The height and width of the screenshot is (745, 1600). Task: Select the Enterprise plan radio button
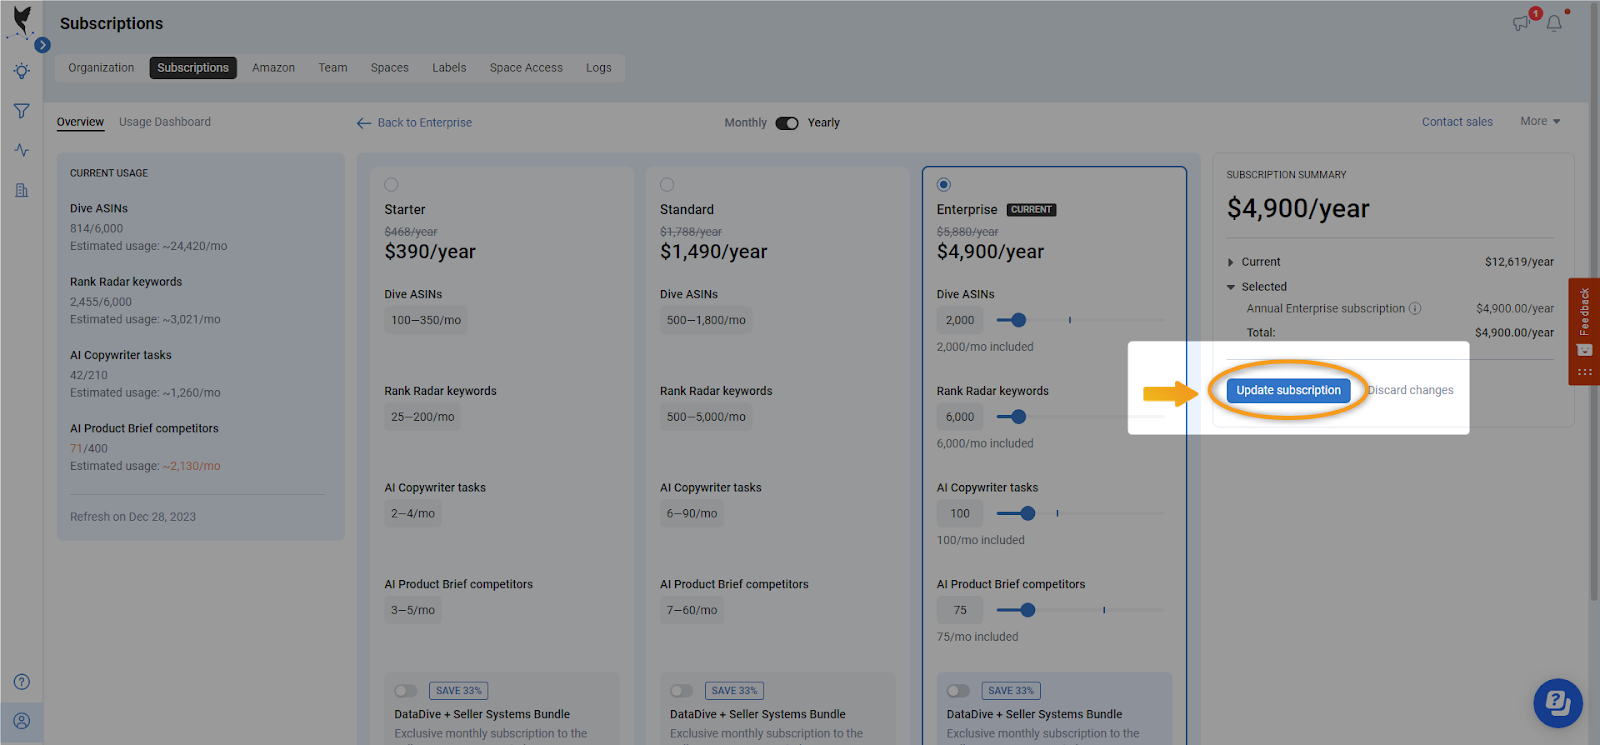point(944,185)
